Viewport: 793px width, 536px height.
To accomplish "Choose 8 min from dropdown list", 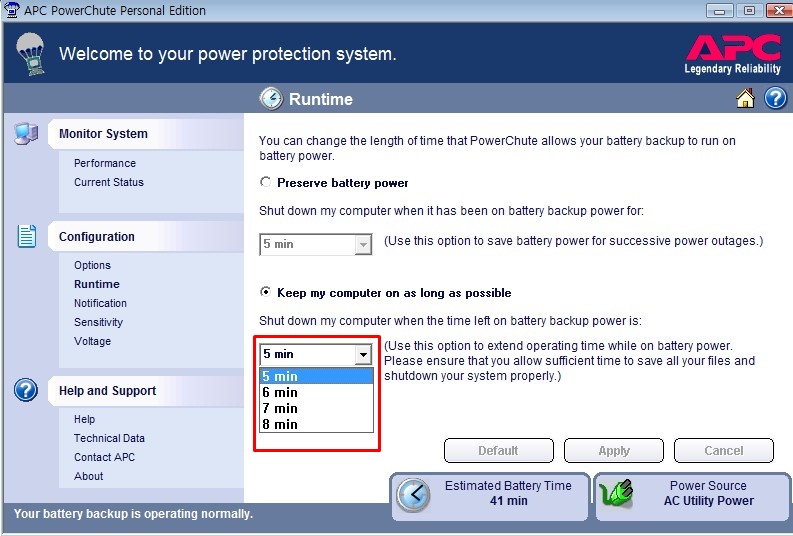I will coord(317,424).
